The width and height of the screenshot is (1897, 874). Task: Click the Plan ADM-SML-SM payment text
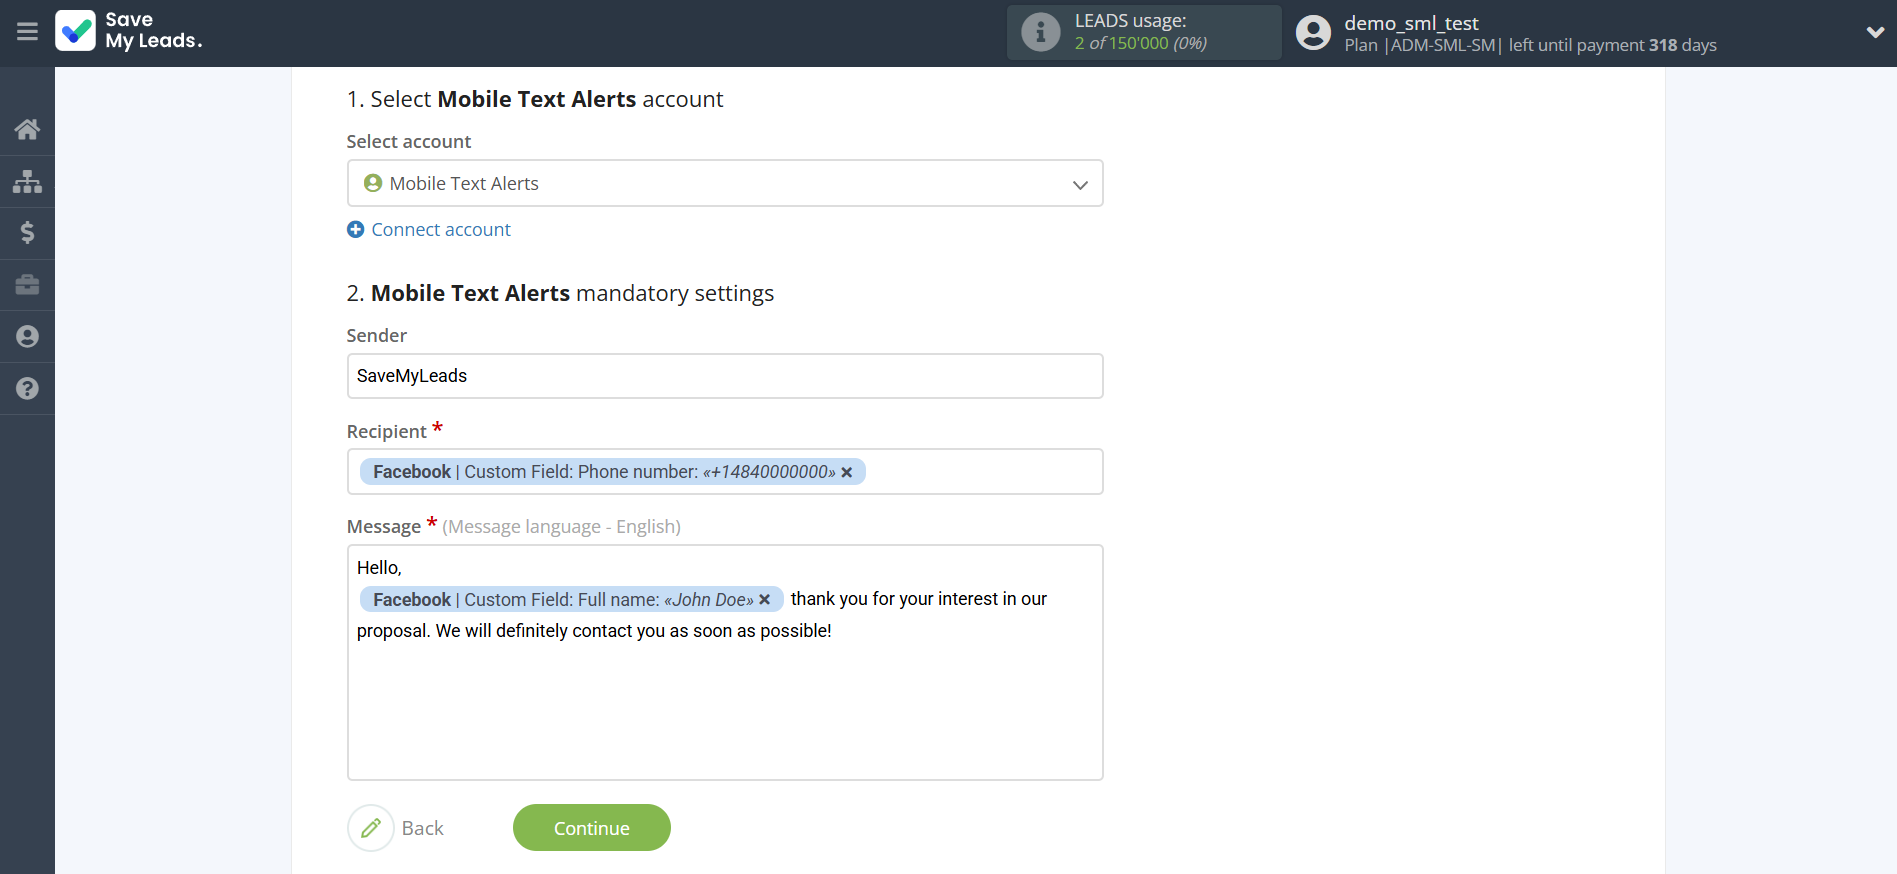point(1530,45)
